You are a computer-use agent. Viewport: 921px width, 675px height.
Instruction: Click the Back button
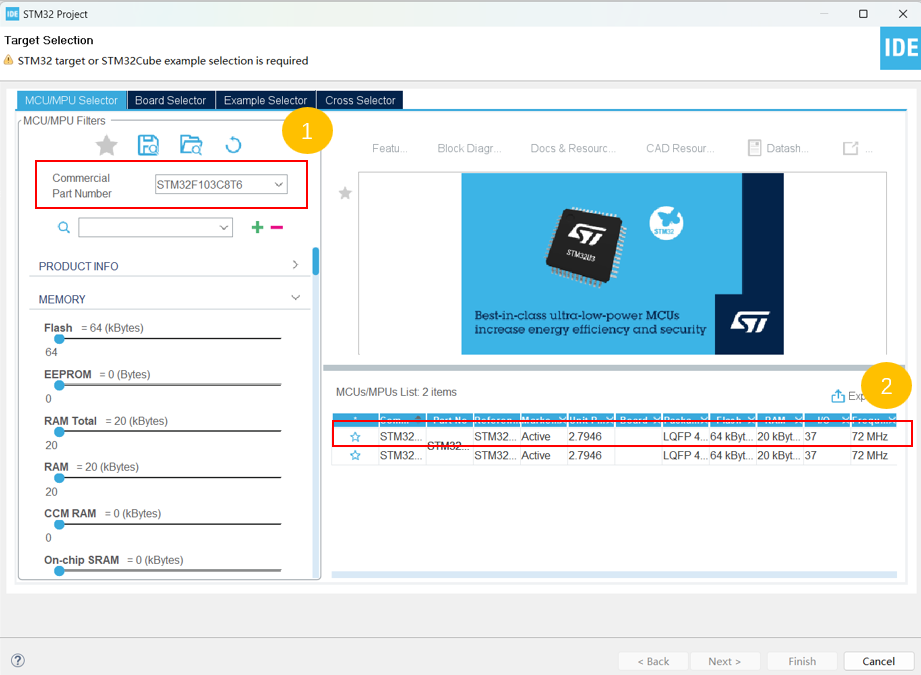coord(653,661)
